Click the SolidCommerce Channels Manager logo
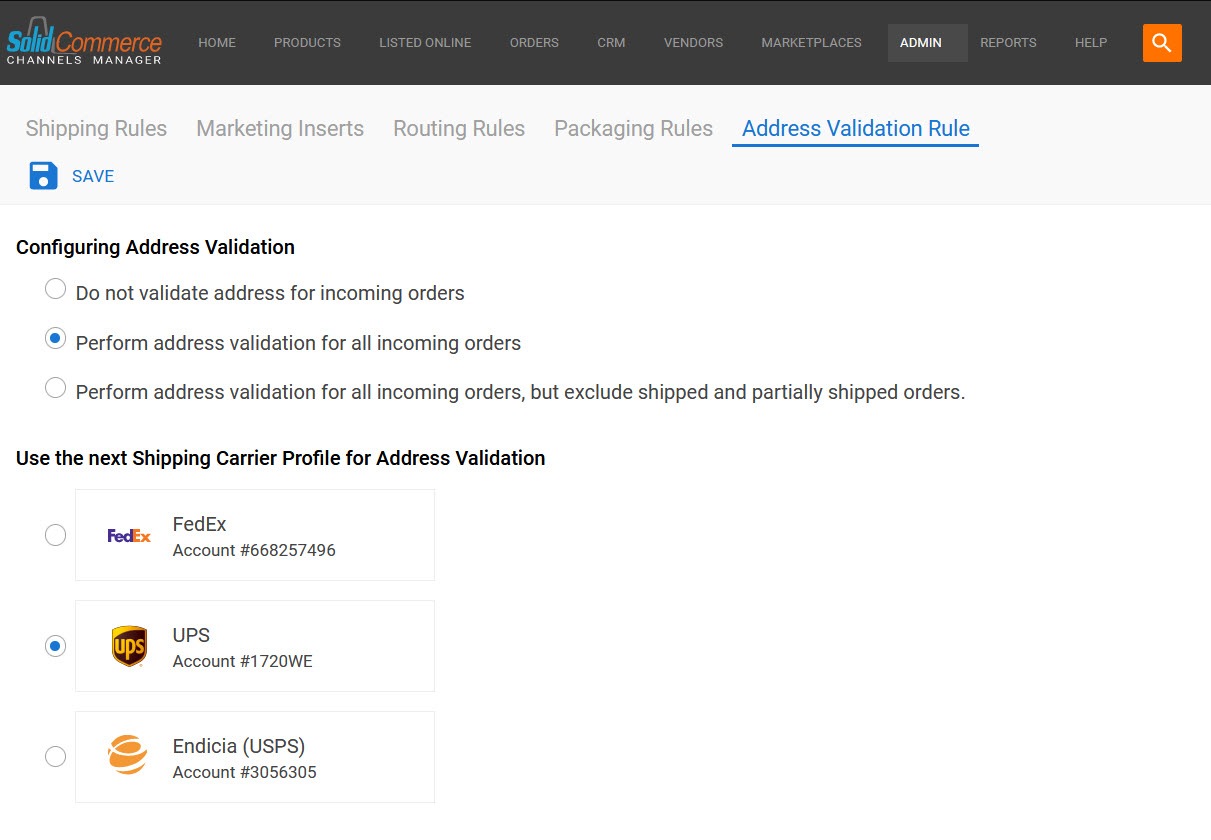Image resolution: width=1211 pixels, height=840 pixels. tap(84, 43)
